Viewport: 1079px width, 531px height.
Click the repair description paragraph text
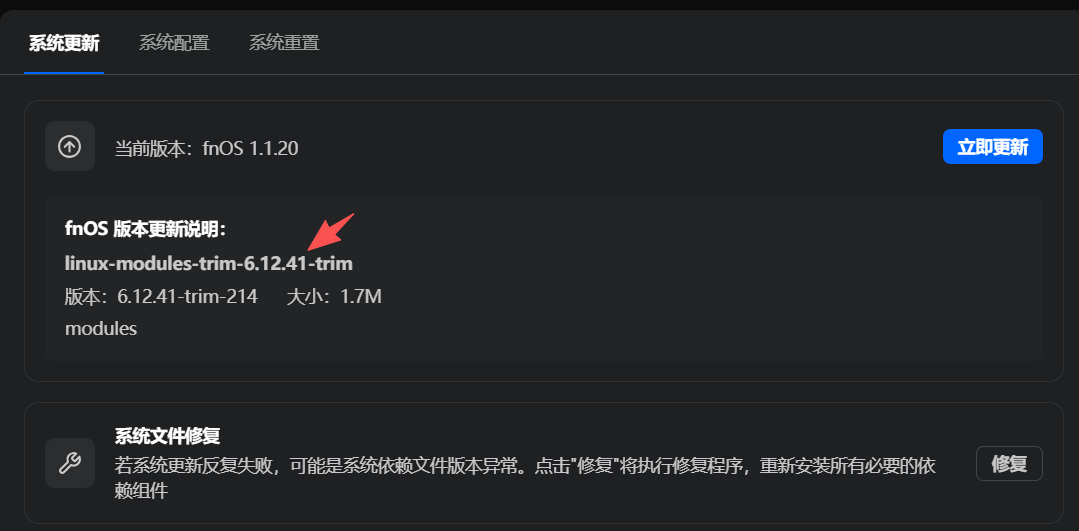tap(524, 478)
